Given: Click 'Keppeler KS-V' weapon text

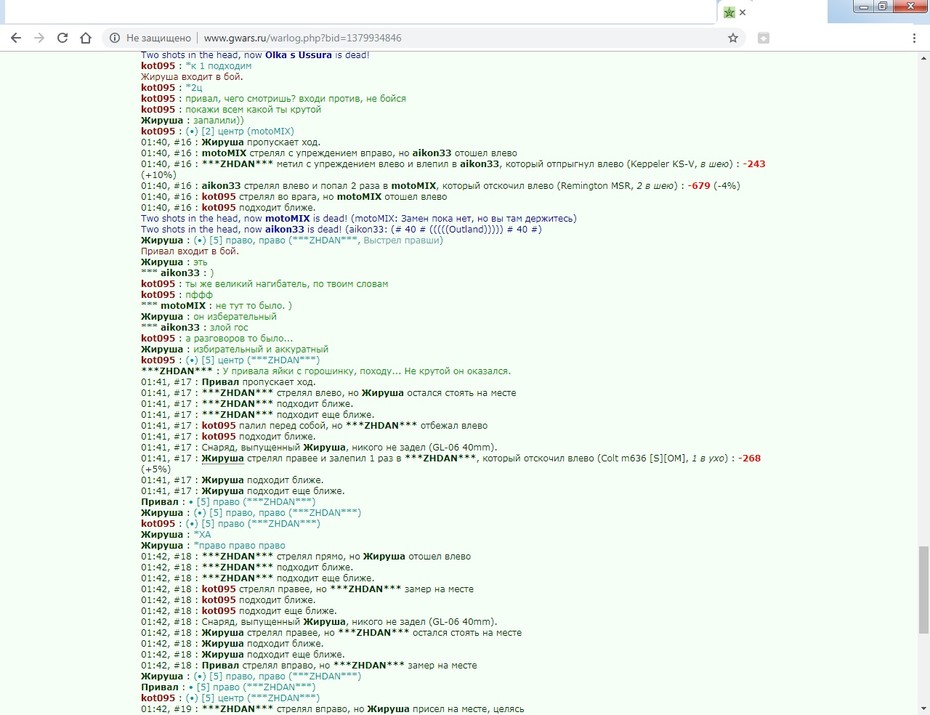Looking at the screenshot, I should pyautogui.click(x=662, y=164).
